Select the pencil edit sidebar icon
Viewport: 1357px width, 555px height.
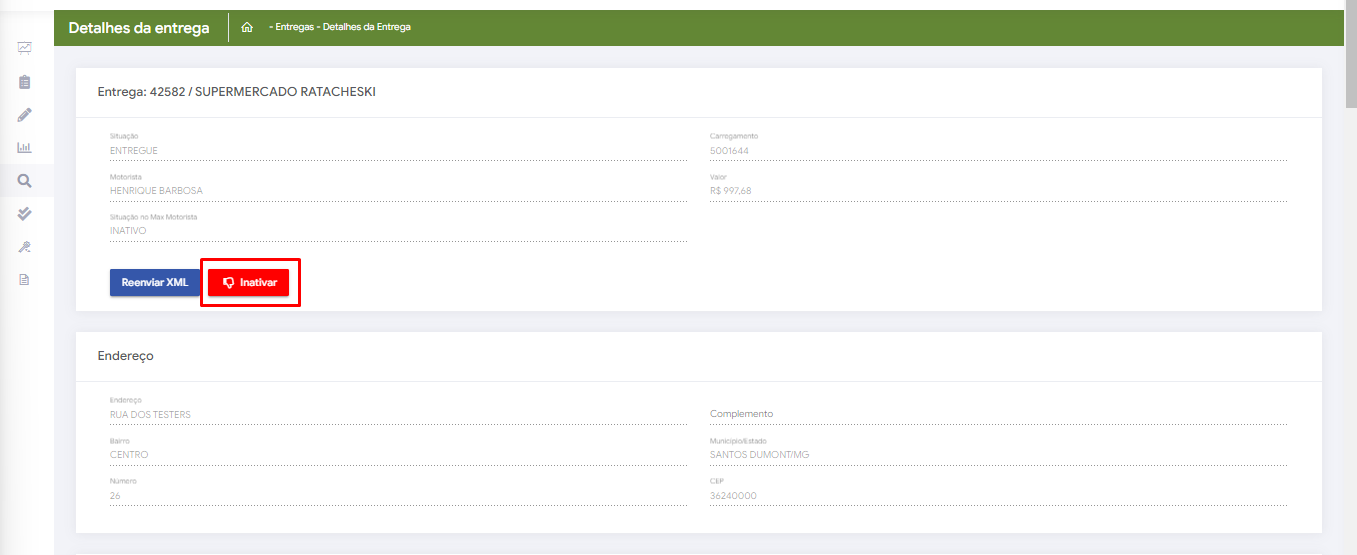point(25,114)
